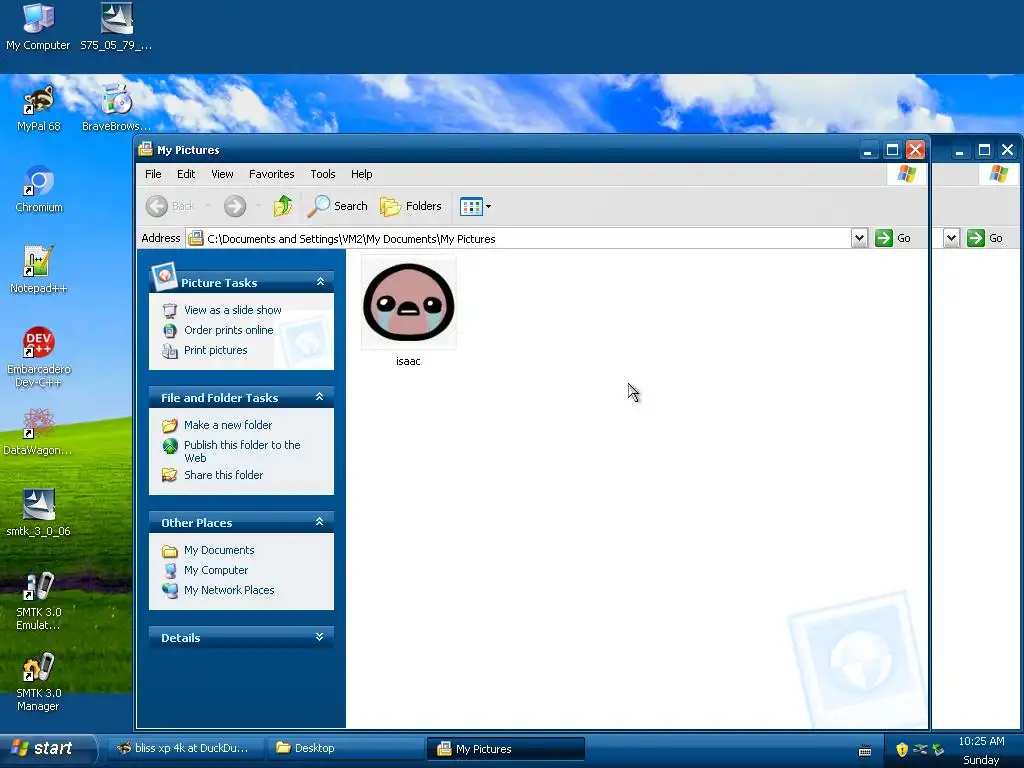Viewport: 1024px width, 768px height.
Task: Collapse the File and Folder Tasks panel
Action: point(319,396)
